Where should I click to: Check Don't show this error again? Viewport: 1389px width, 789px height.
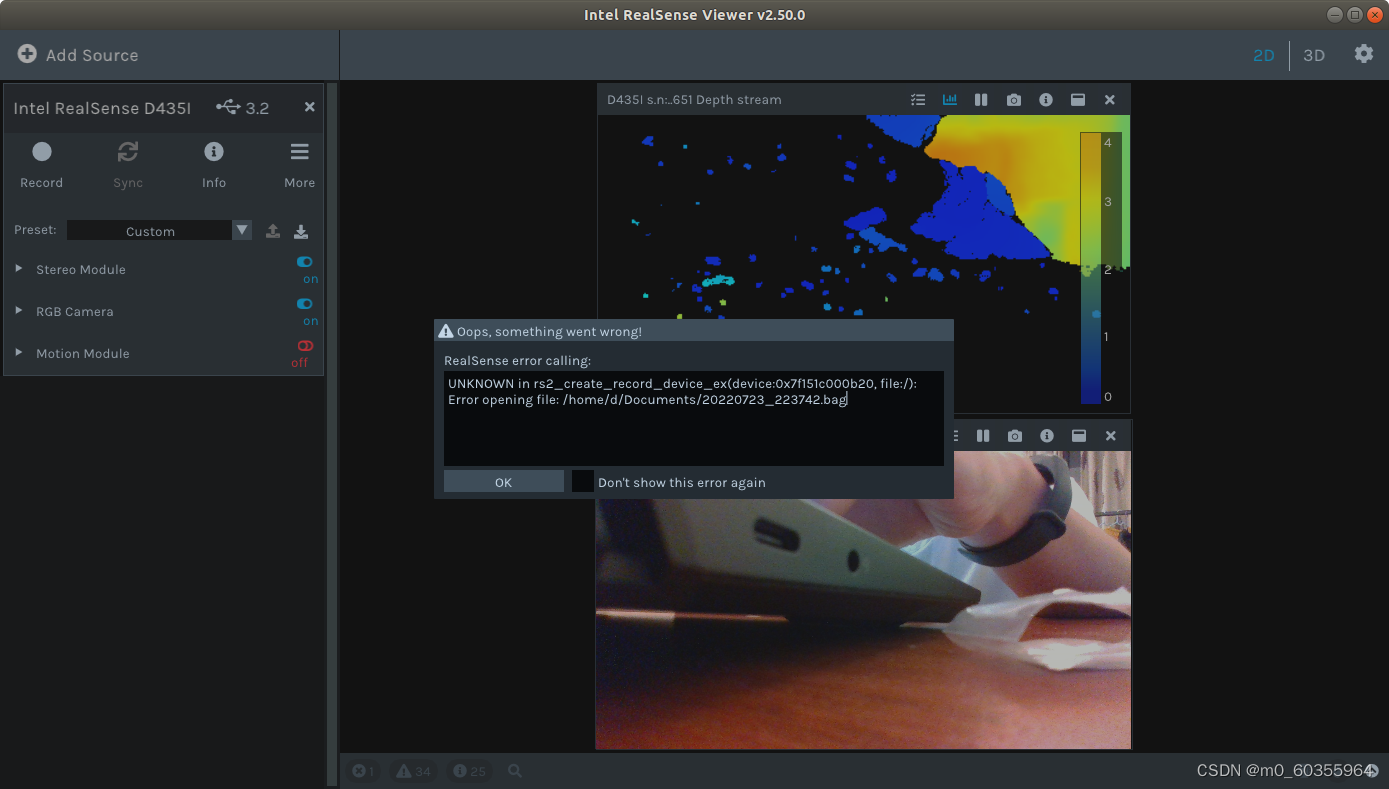(x=582, y=480)
